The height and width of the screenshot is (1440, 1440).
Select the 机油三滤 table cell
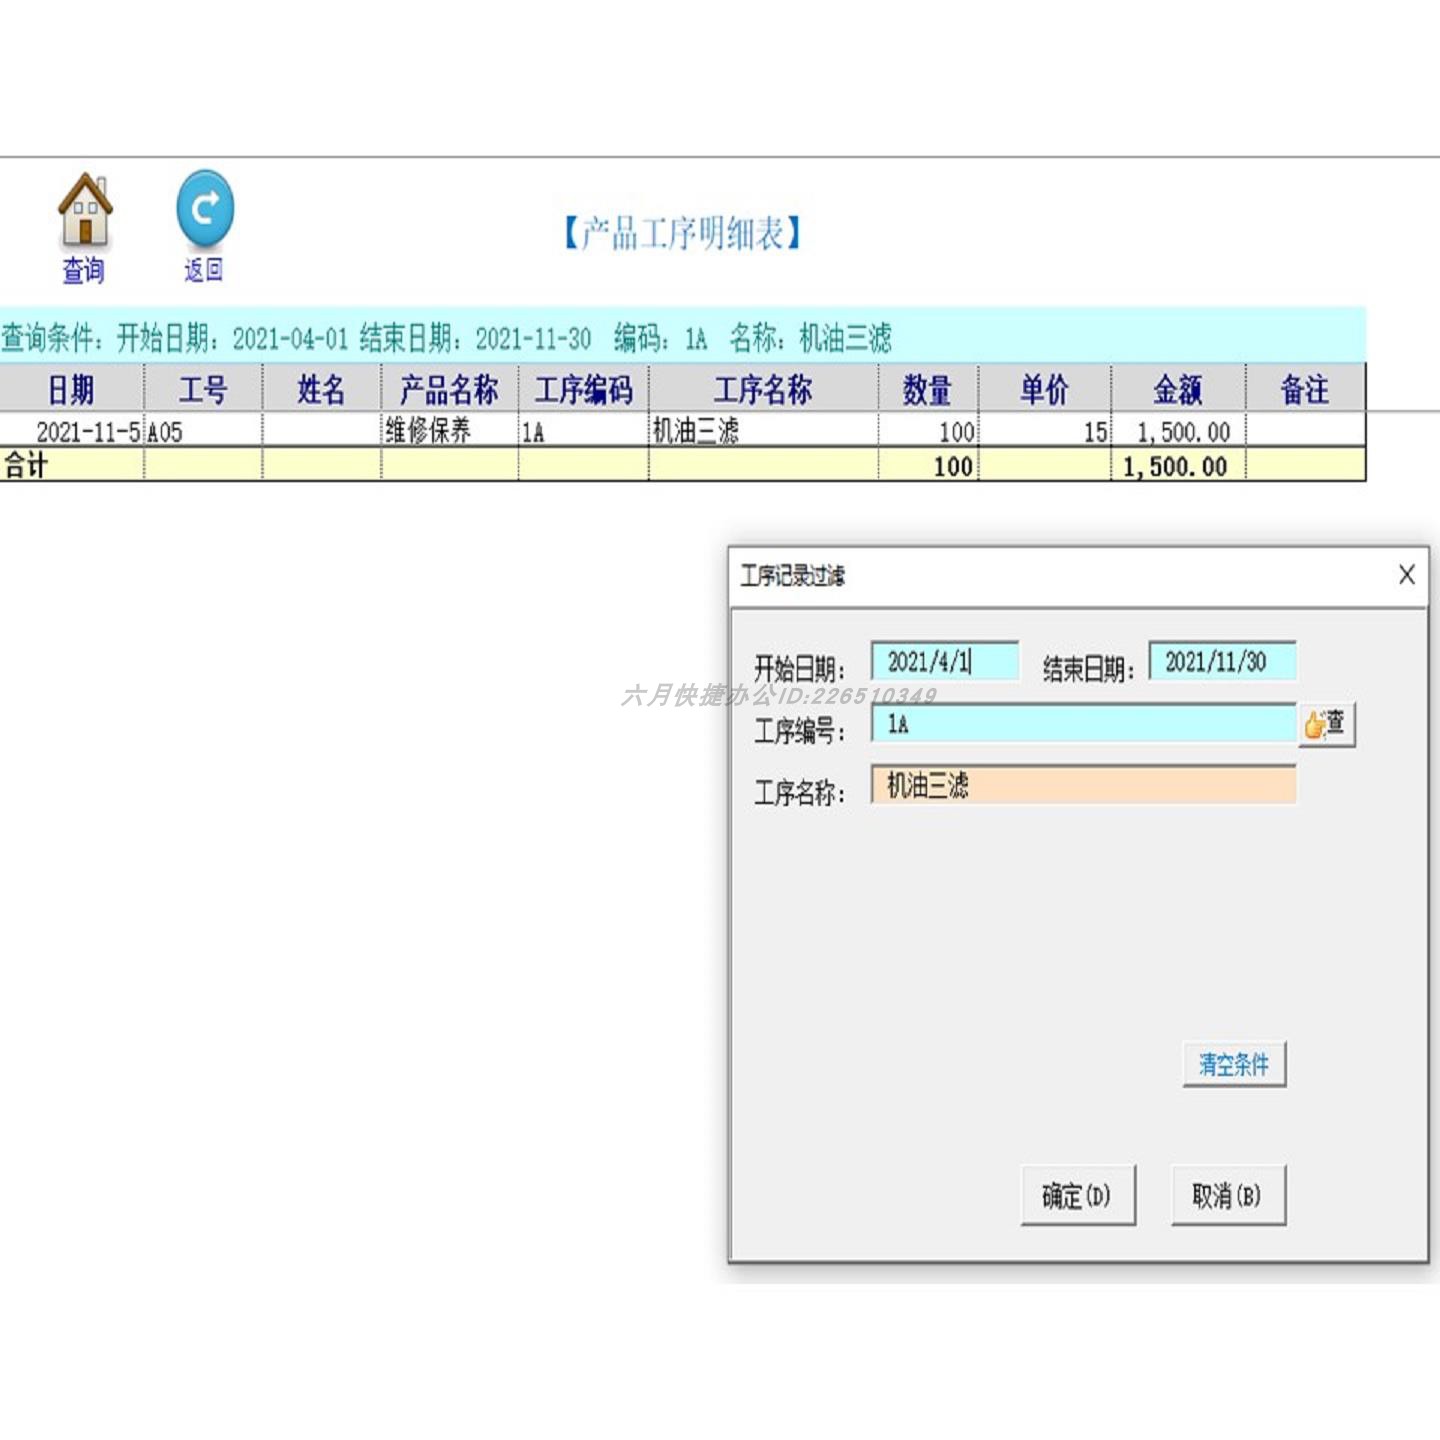tap(763, 431)
